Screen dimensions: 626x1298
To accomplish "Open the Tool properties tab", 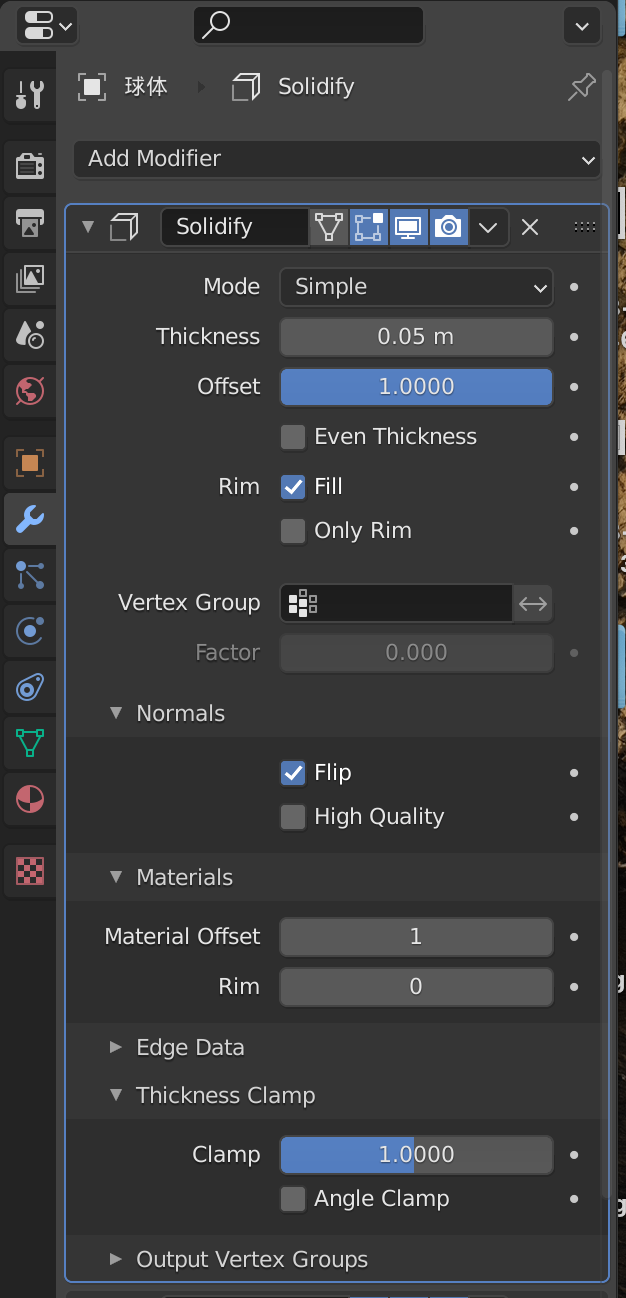I will point(30,94).
